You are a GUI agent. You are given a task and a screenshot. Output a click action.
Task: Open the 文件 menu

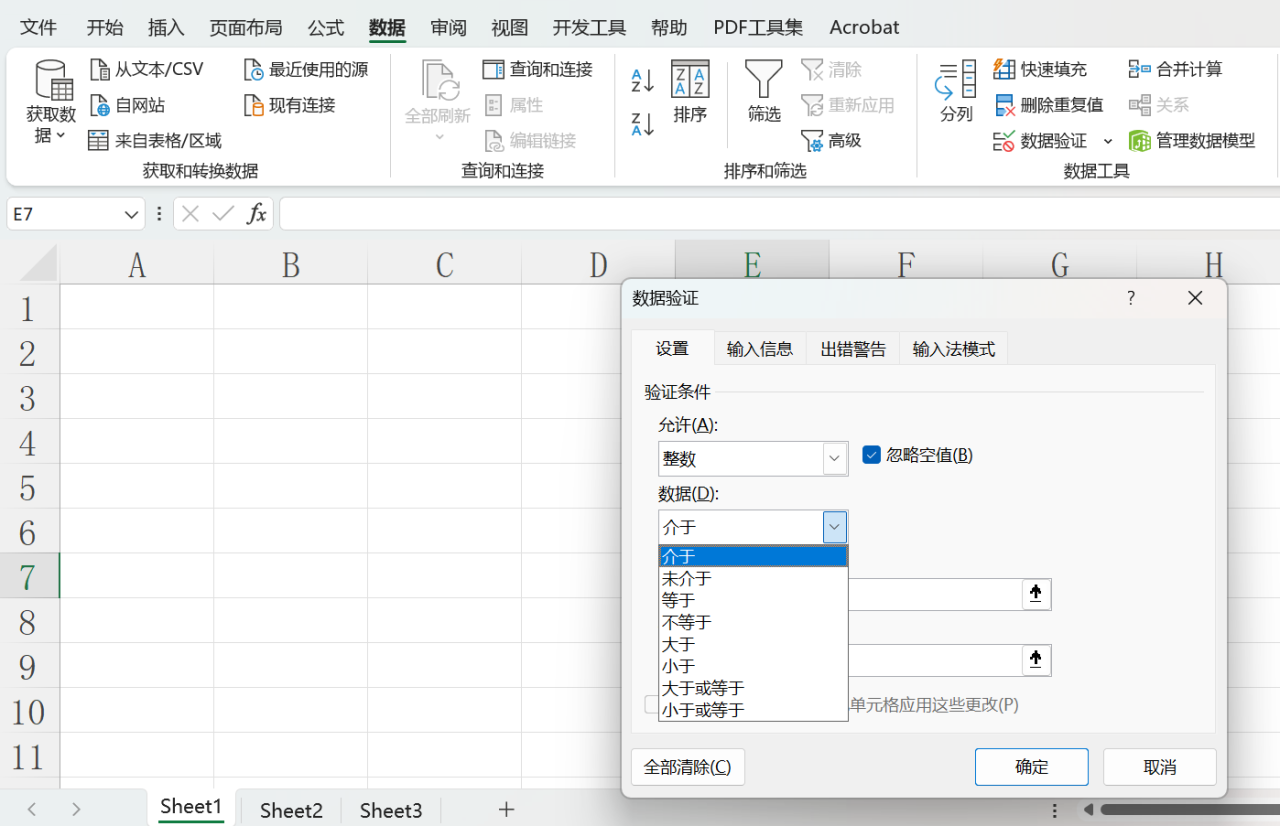click(x=39, y=27)
